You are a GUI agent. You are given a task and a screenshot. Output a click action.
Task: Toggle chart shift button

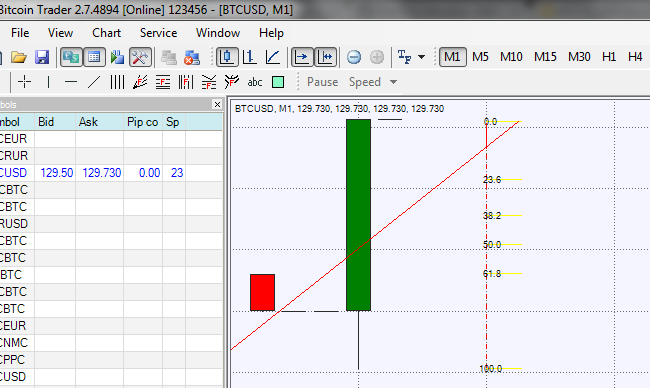(x=326, y=57)
